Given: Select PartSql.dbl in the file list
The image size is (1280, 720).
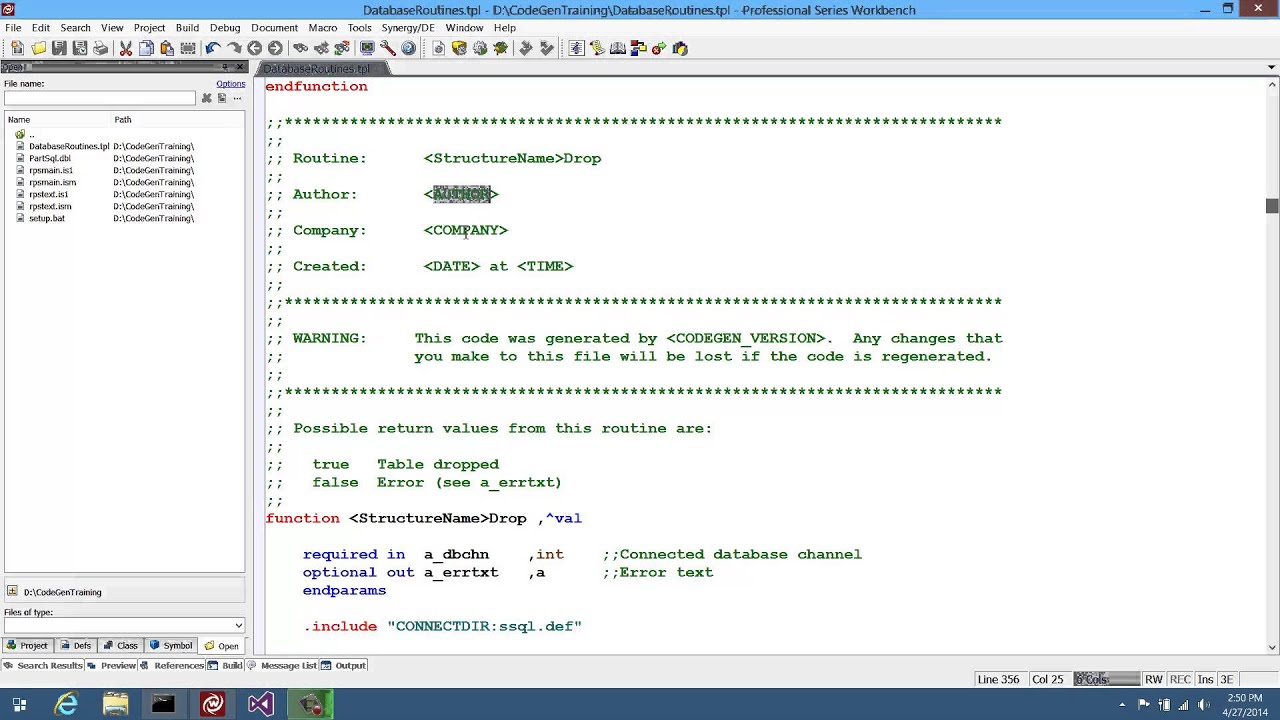Looking at the screenshot, I should pyautogui.click(x=49, y=158).
